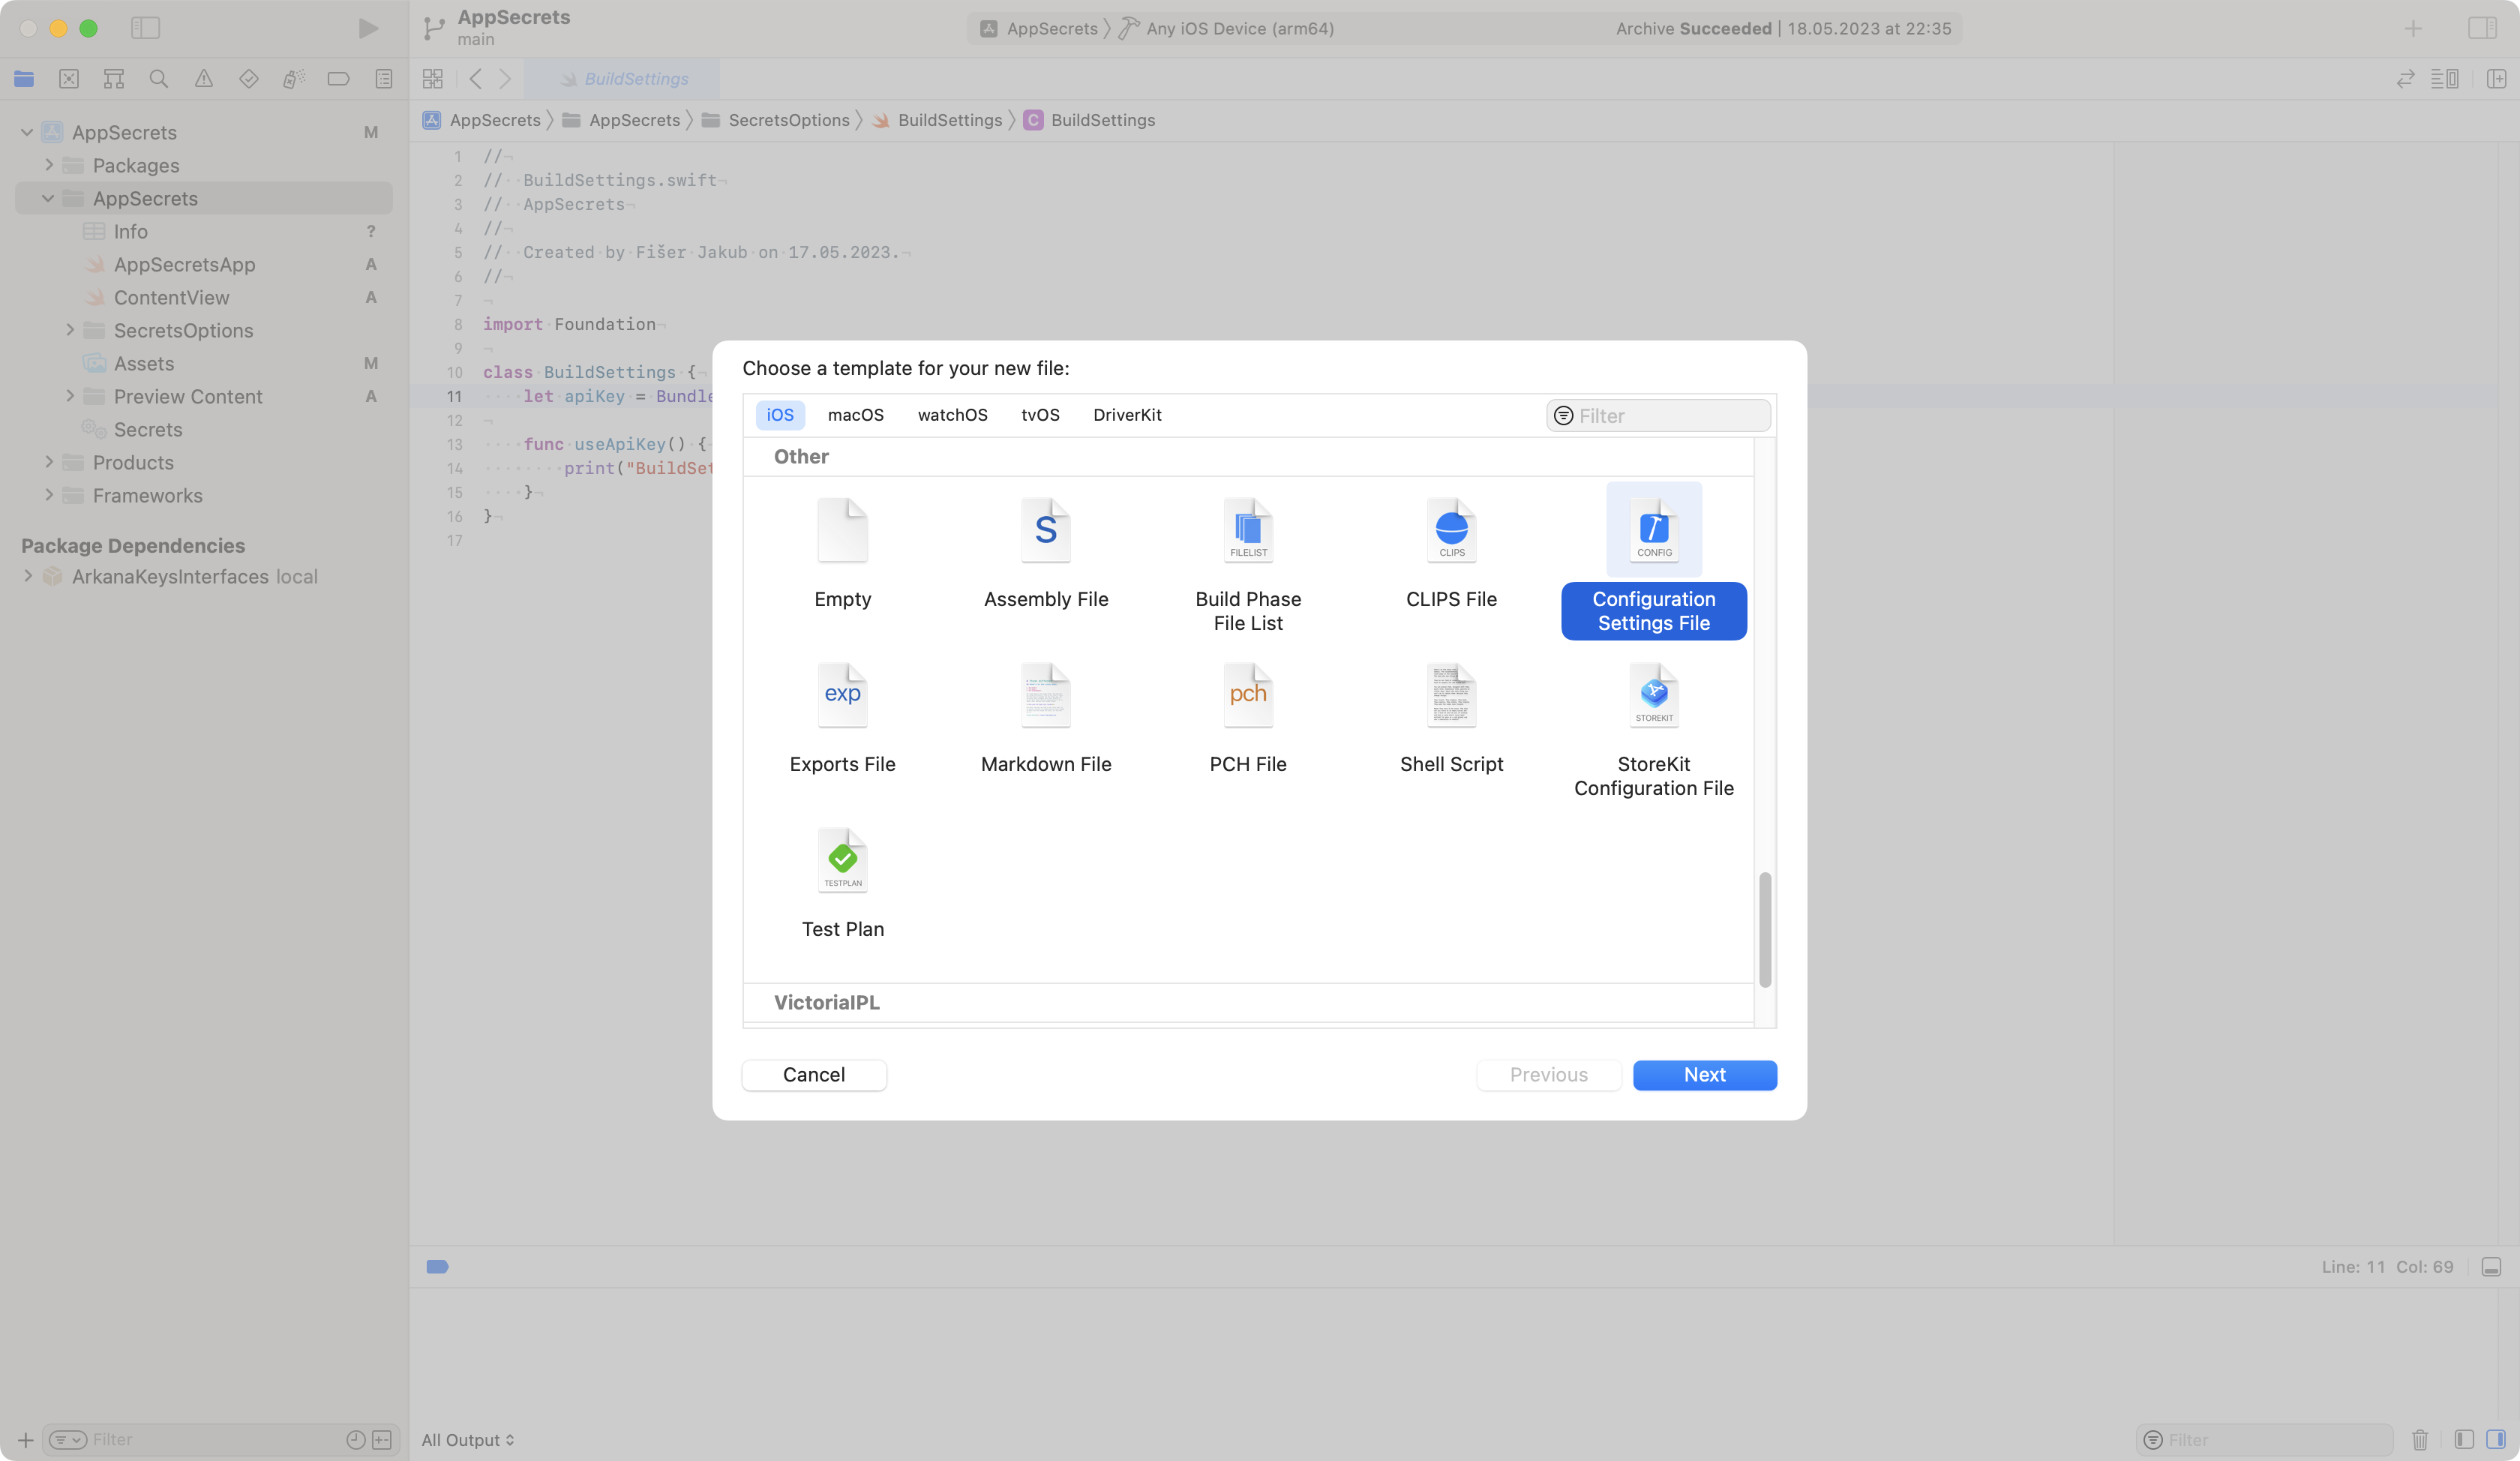The width and height of the screenshot is (2520, 1461).
Task: Choose the Any iOS Device destination
Action: coord(1226,28)
